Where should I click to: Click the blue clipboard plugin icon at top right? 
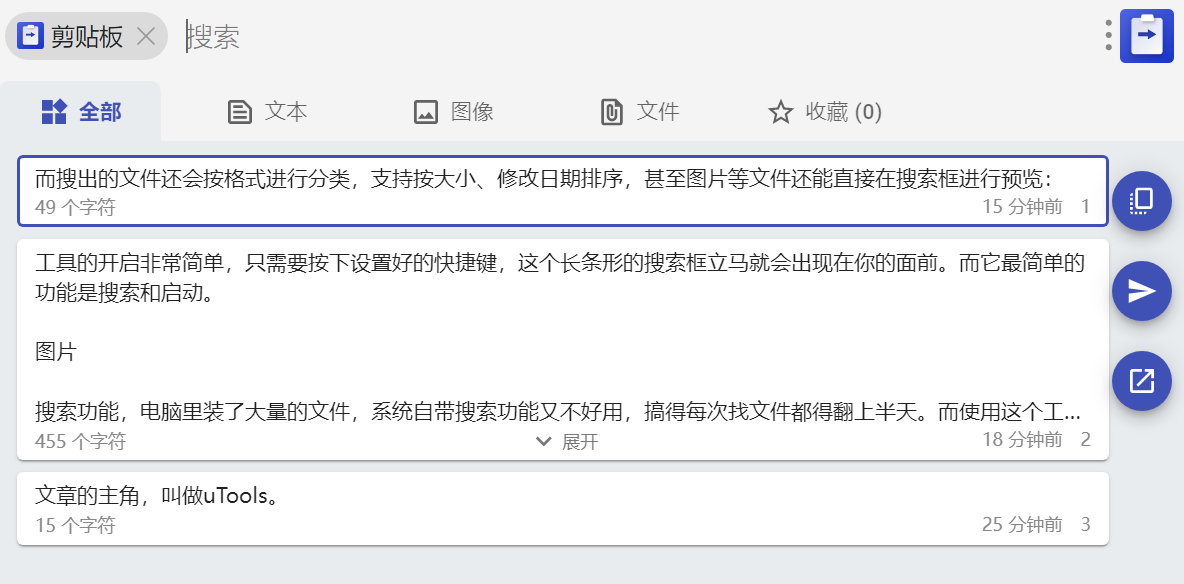1146,36
